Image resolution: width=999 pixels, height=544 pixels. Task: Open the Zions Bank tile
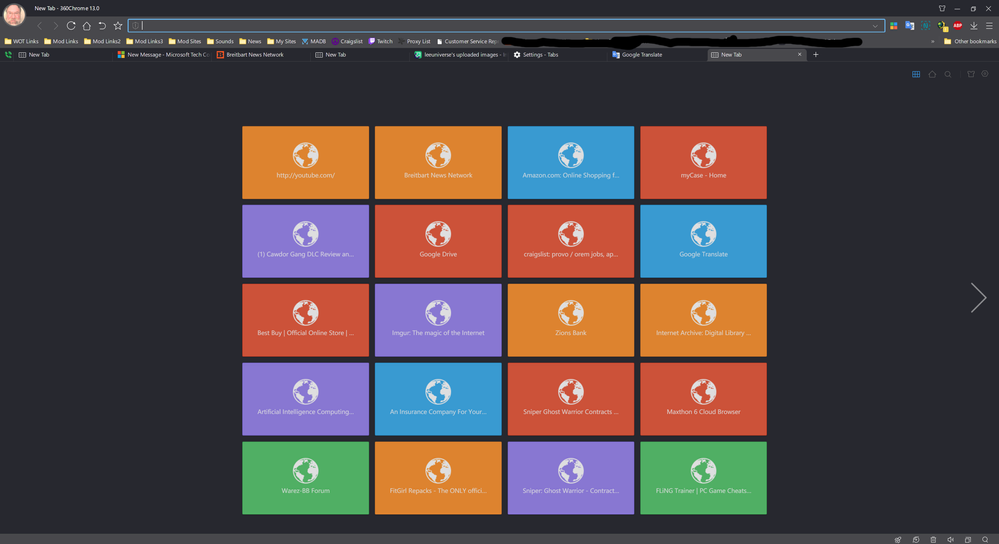click(571, 320)
